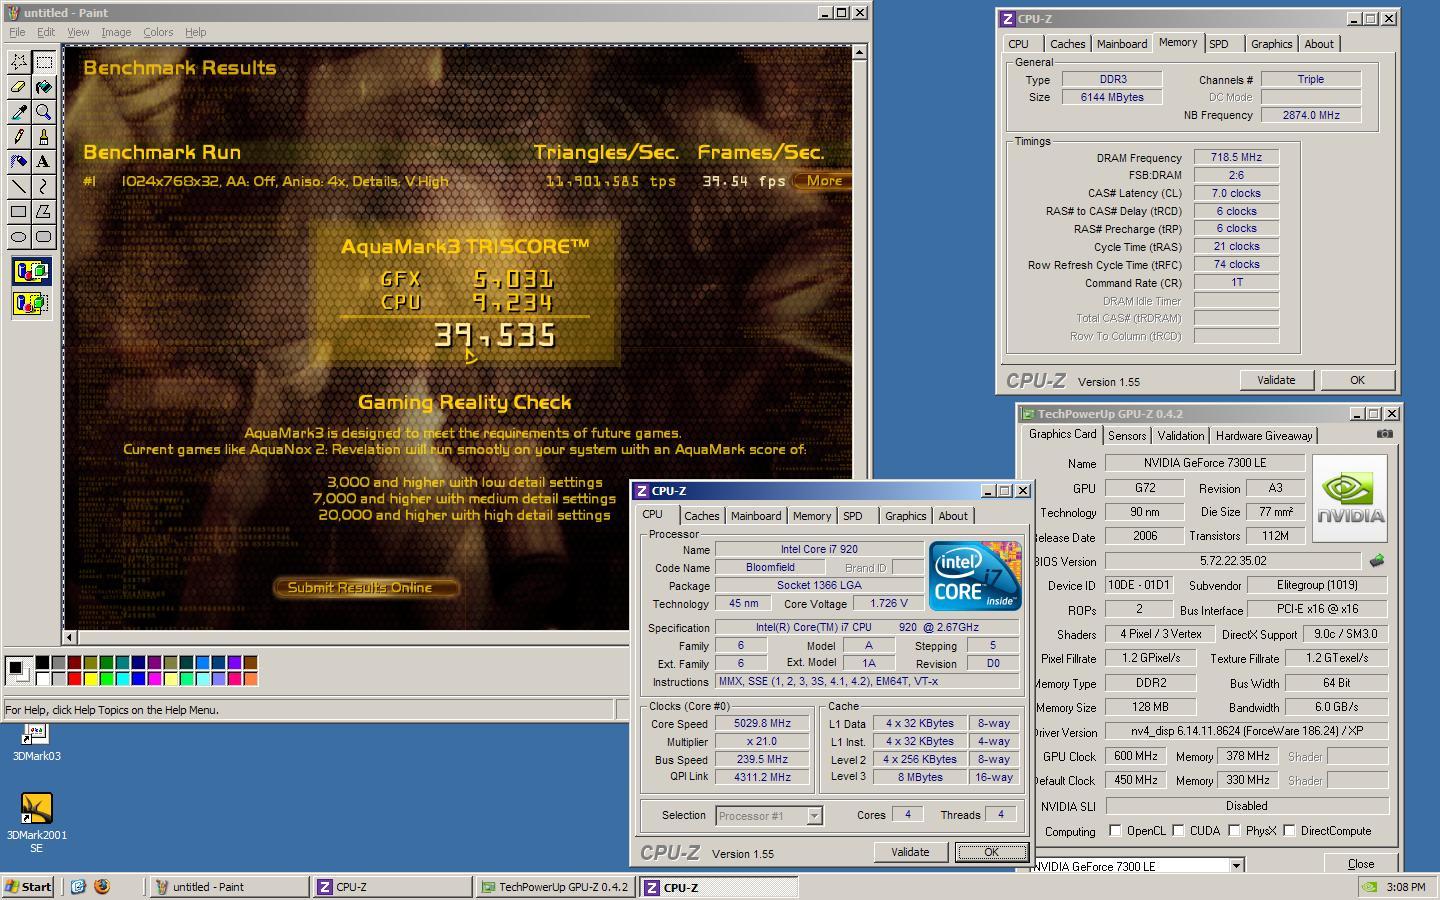Toggle the PhysX checkbox in GPU-Z
The height and width of the screenshot is (900, 1440).
coord(1234,831)
